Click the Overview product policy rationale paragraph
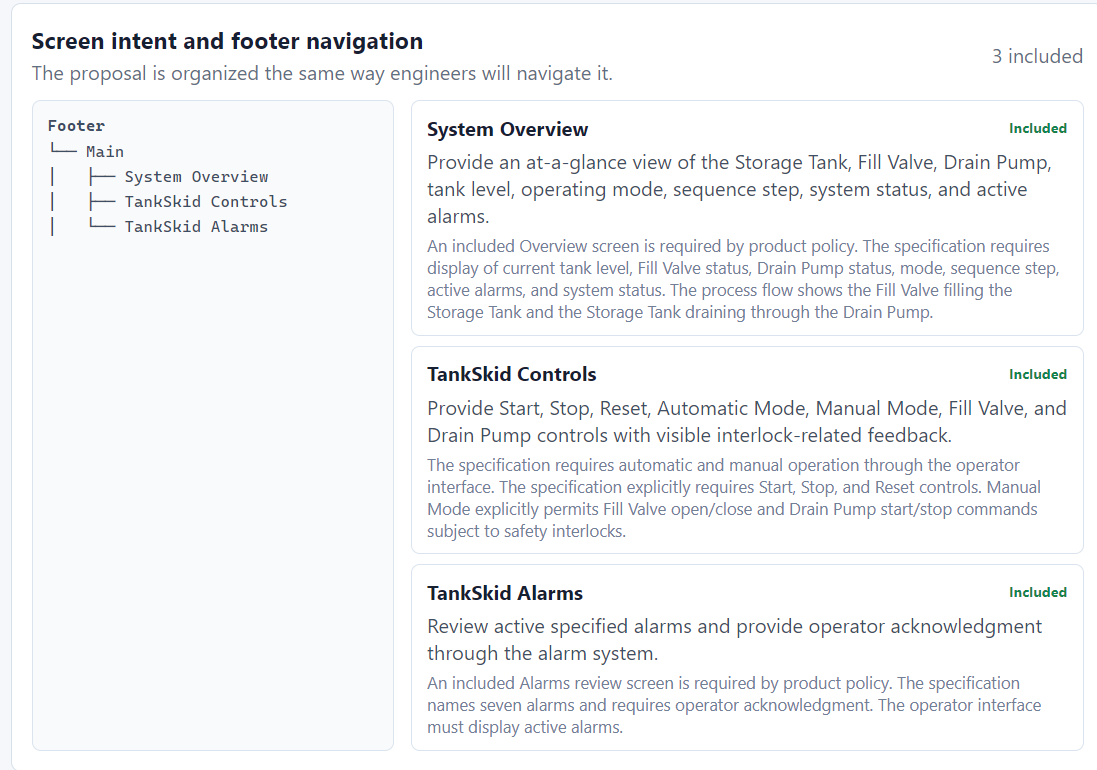The width and height of the screenshot is (1097, 770). coord(743,279)
